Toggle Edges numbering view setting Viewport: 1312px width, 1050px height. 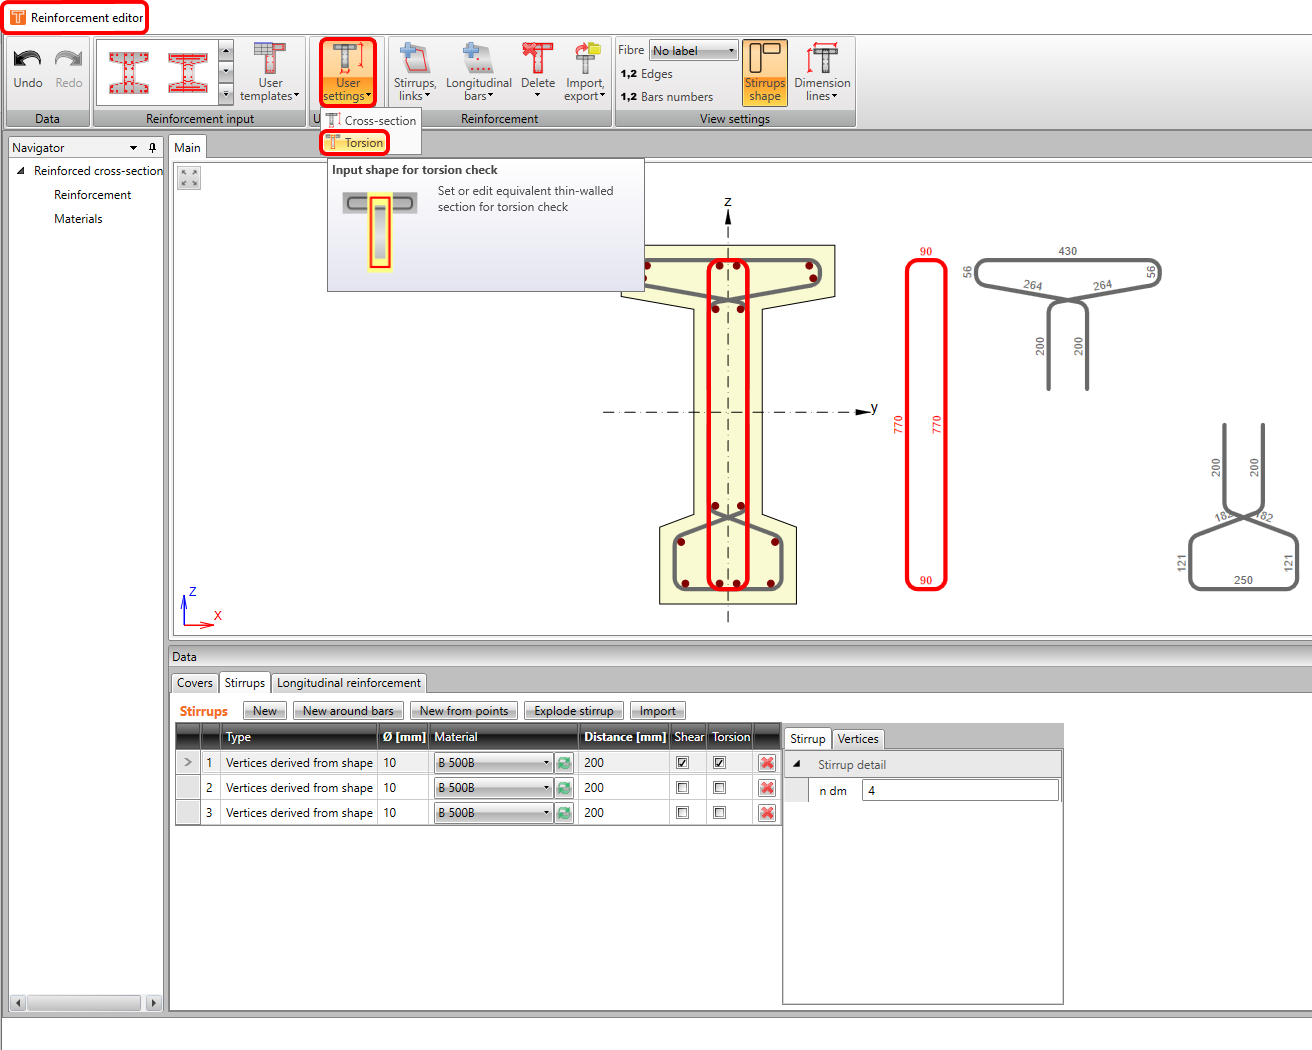pos(646,74)
